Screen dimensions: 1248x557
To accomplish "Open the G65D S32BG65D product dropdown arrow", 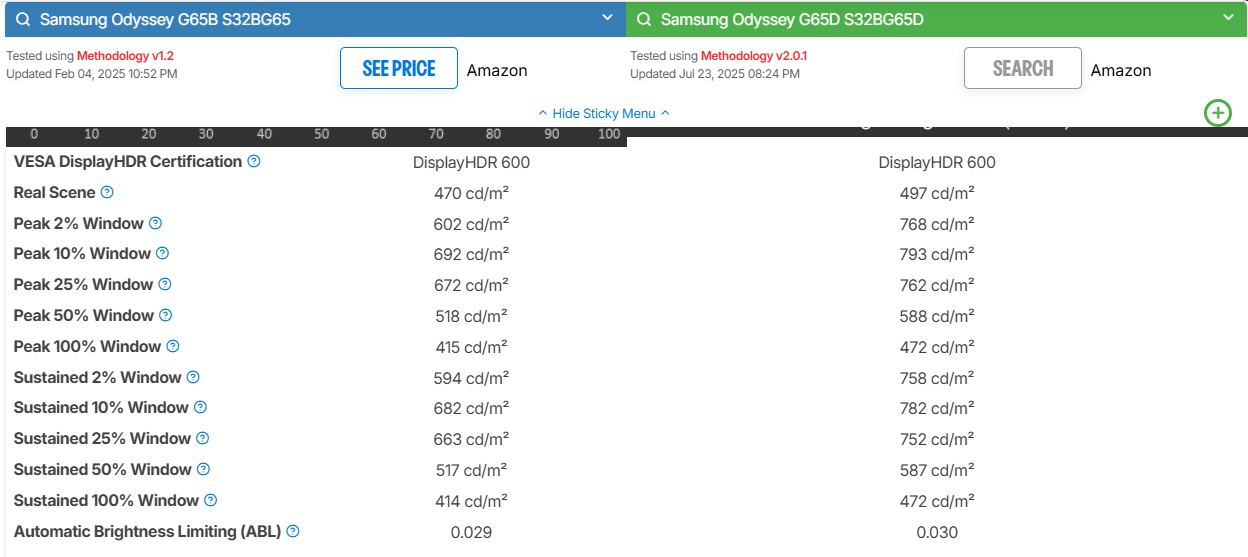I will coord(1228,18).
